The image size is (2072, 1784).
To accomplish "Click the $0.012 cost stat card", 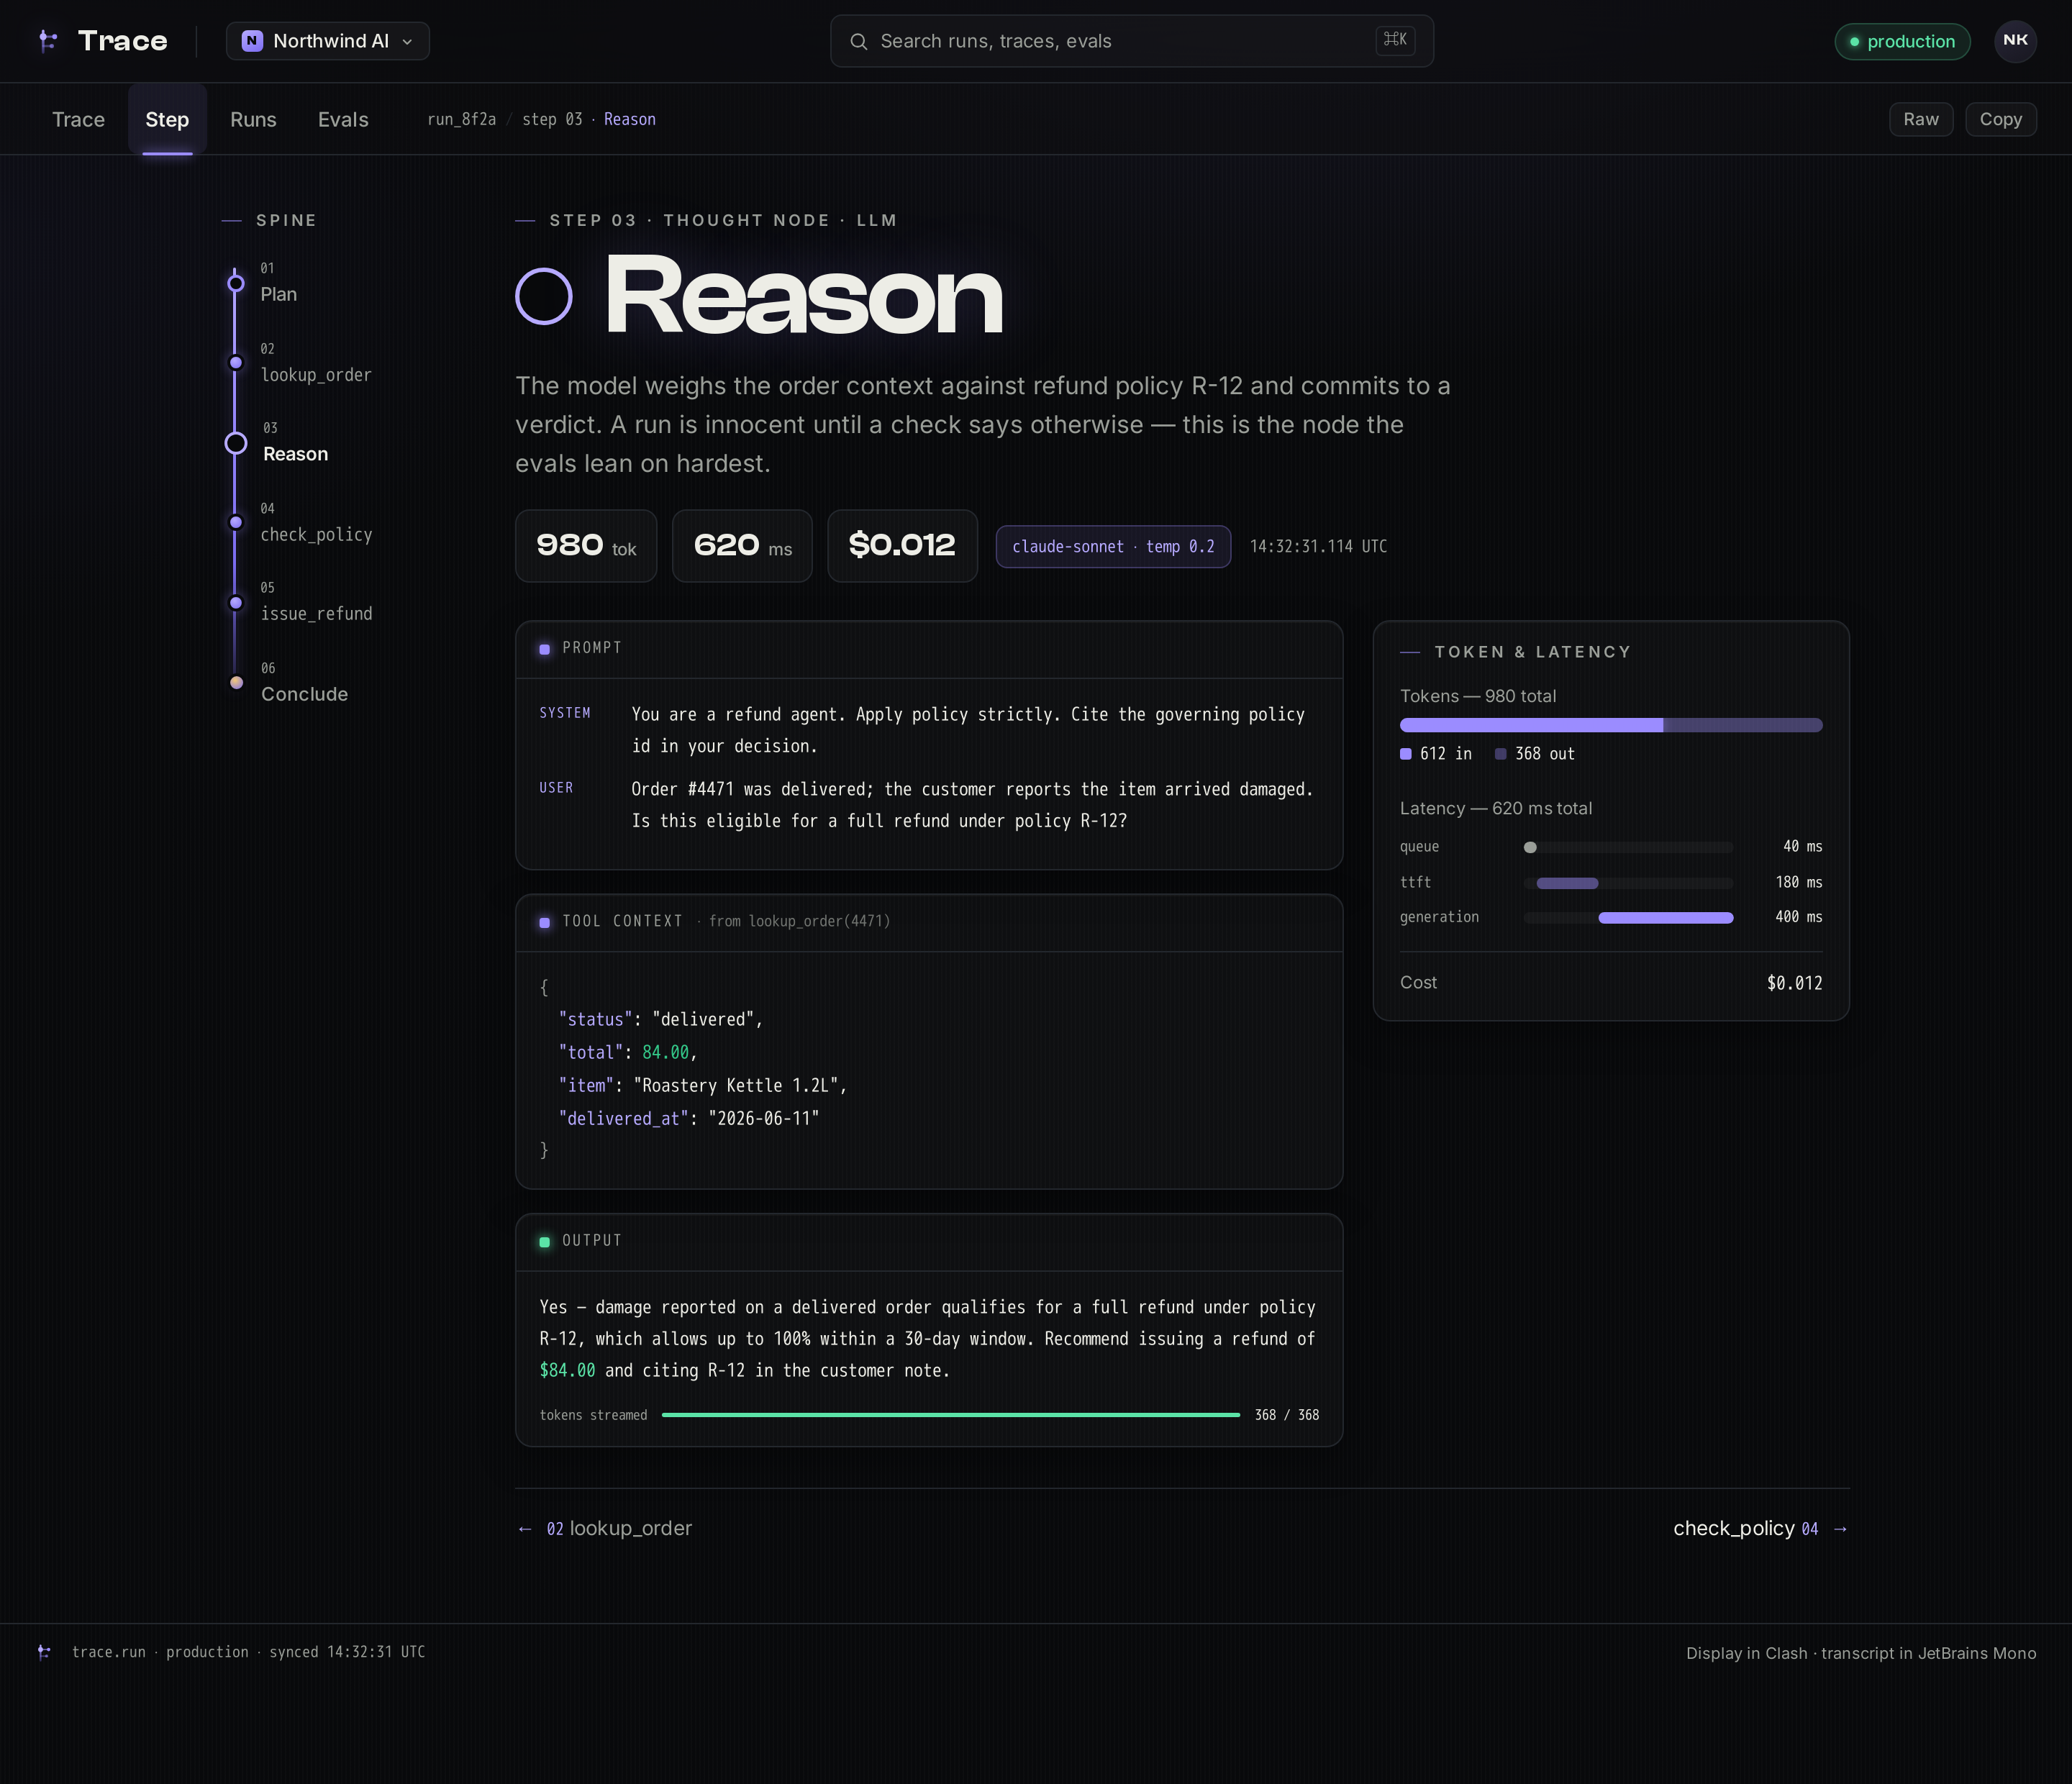I will 902,546.
